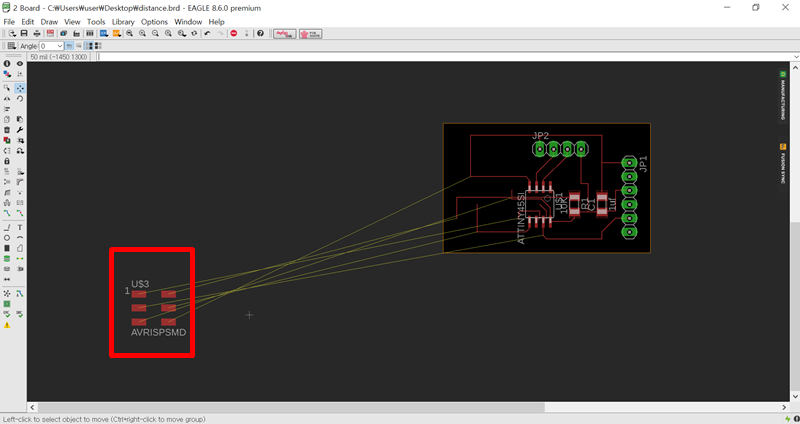The image size is (800, 424).
Task: Select the Via tool
Action: [7, 259]
